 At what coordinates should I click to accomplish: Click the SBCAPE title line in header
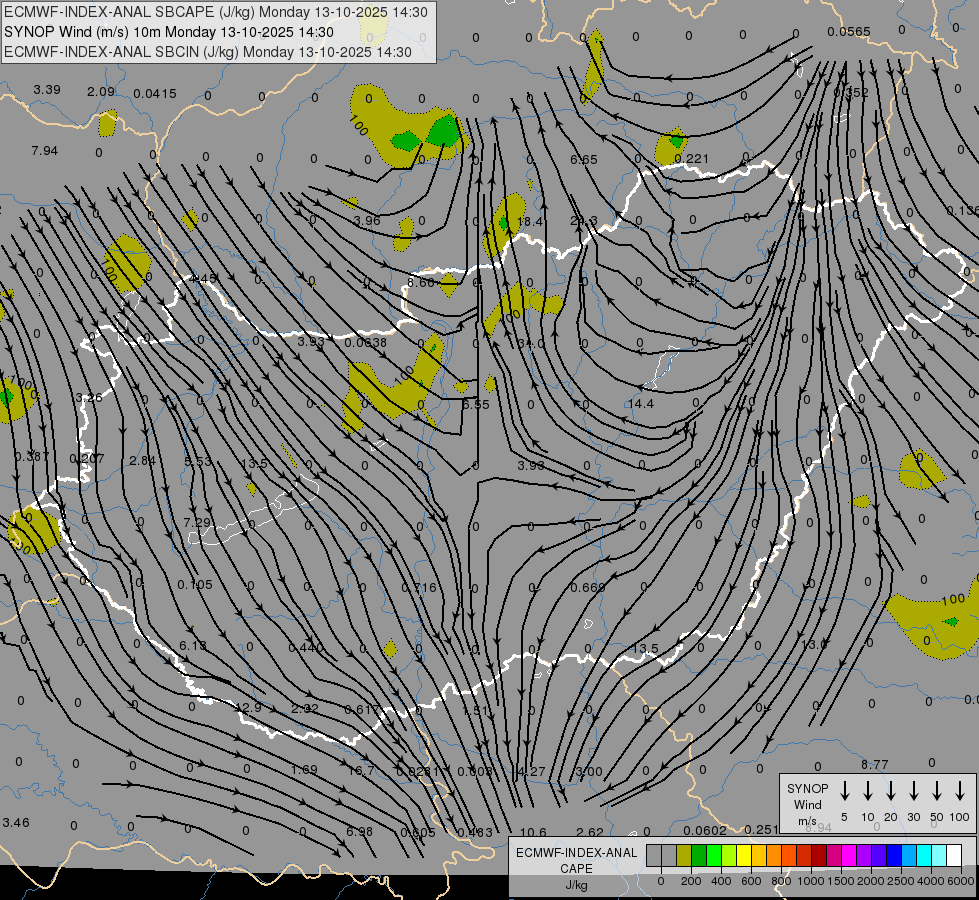coord(216,12)
